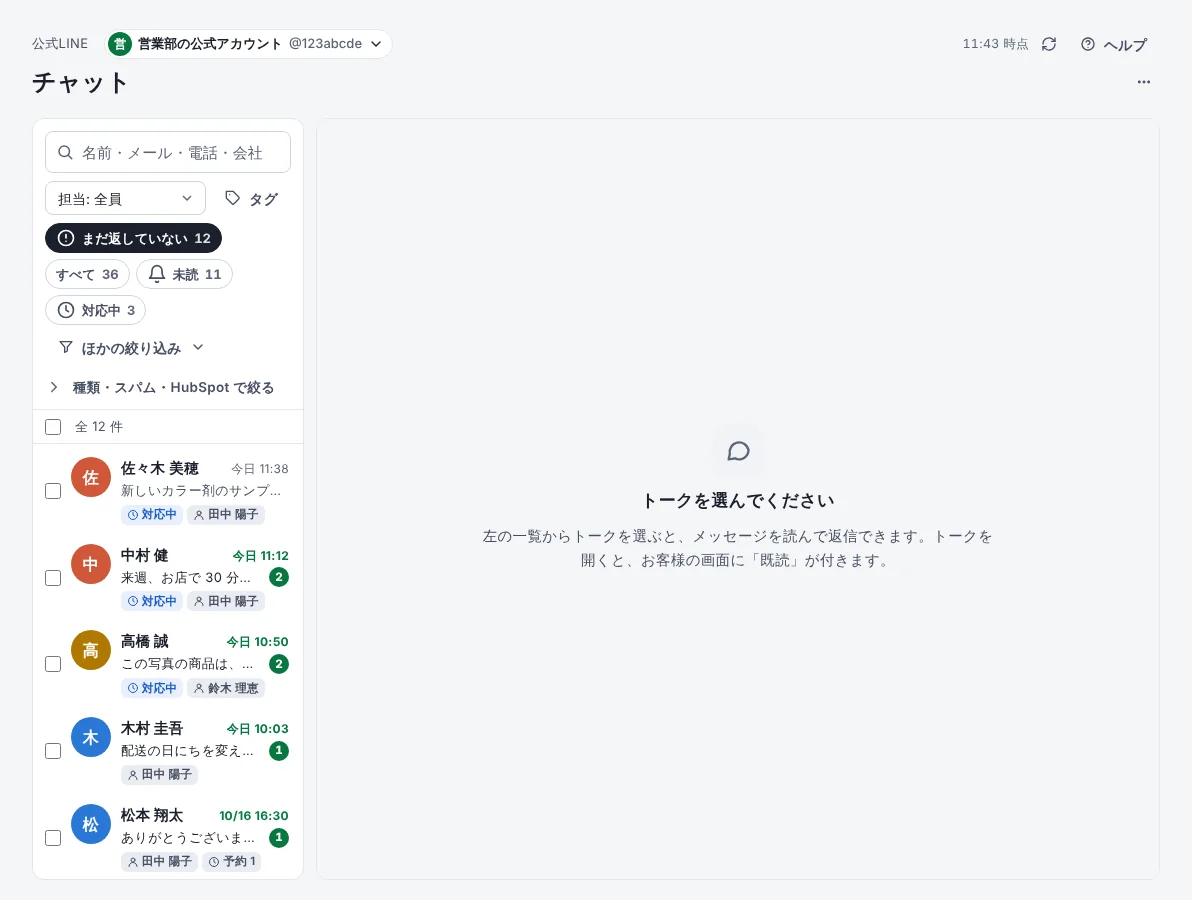The image size is (1192, 900).
Task: Check the 高橋 誠 conversation checkbox
Action: click(53, 664)
